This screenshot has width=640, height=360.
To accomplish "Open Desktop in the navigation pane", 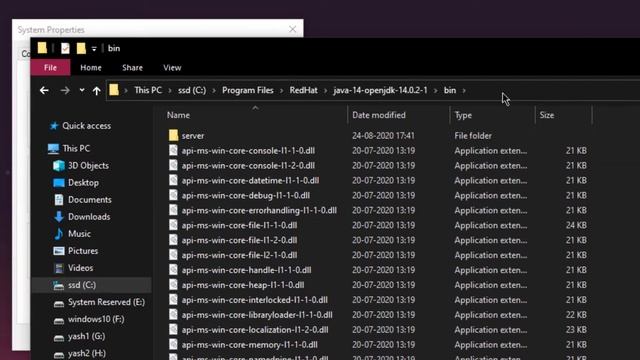I will pyautogui.click(x=83, y=183).
